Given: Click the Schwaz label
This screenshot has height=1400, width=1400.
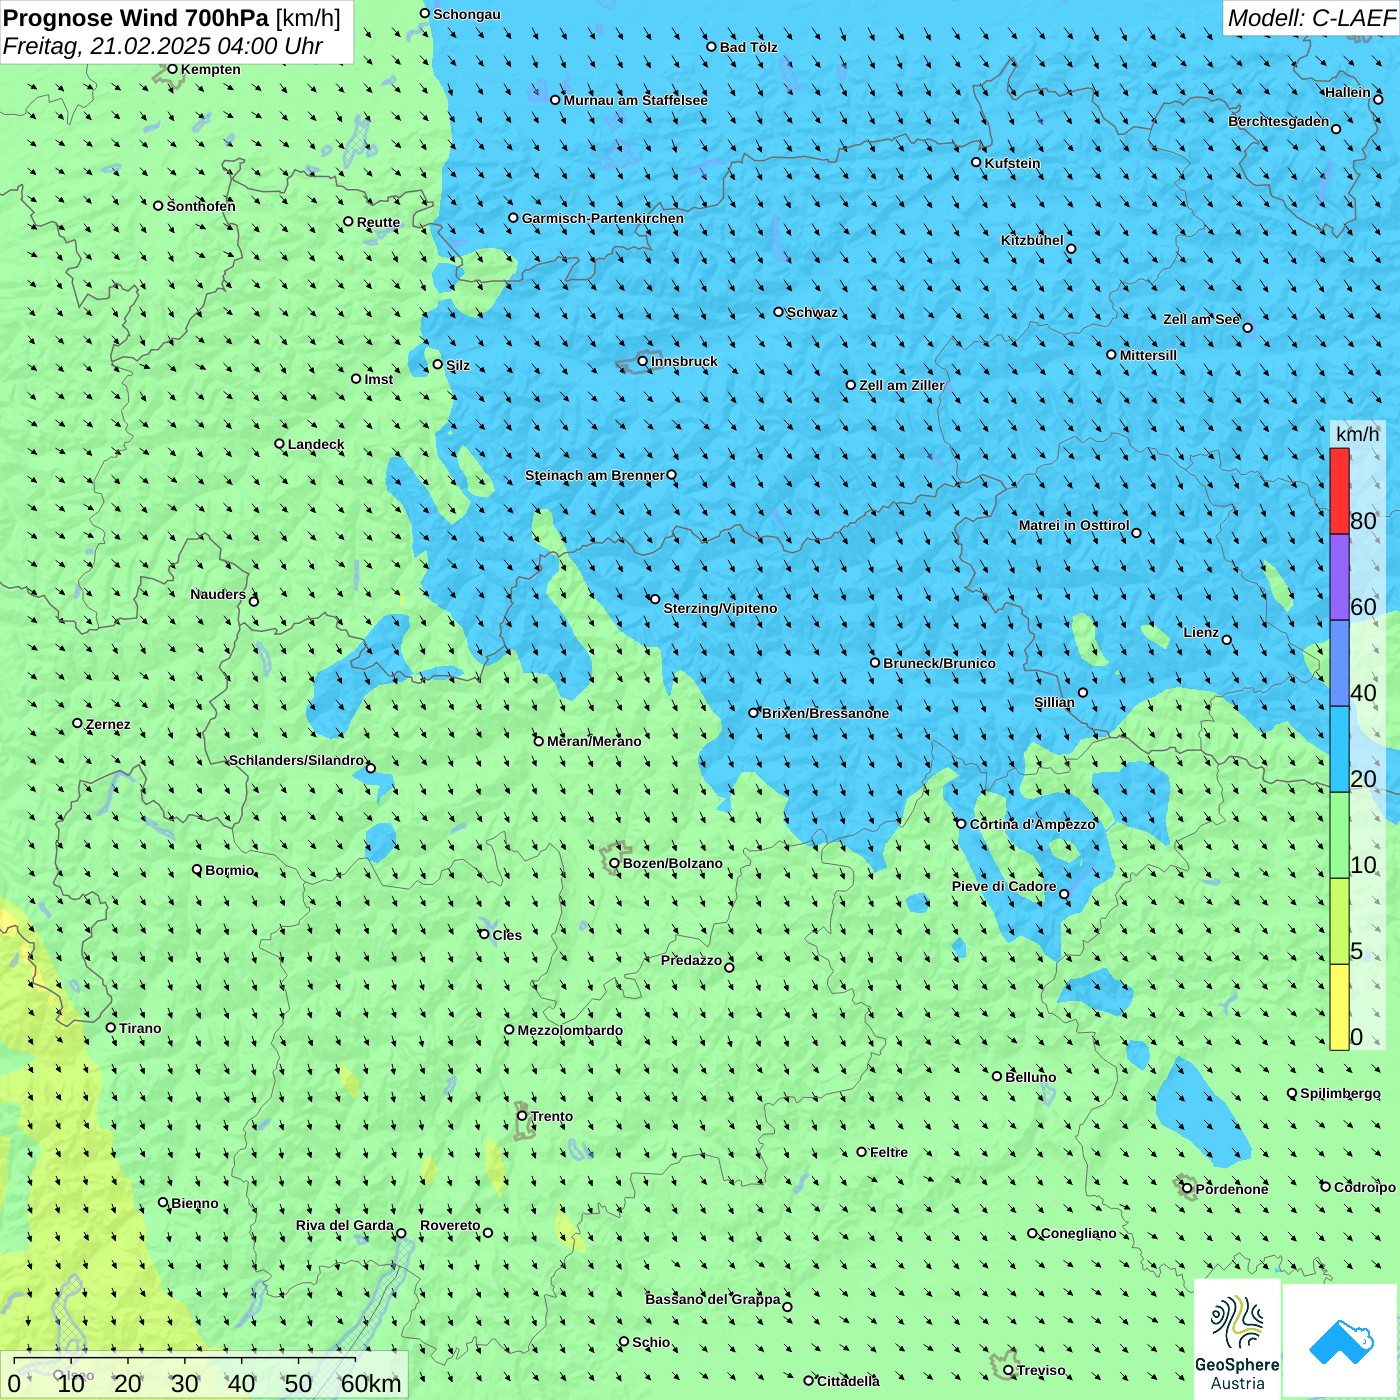Looking at the screenshot, I should [x=812, y=312].
